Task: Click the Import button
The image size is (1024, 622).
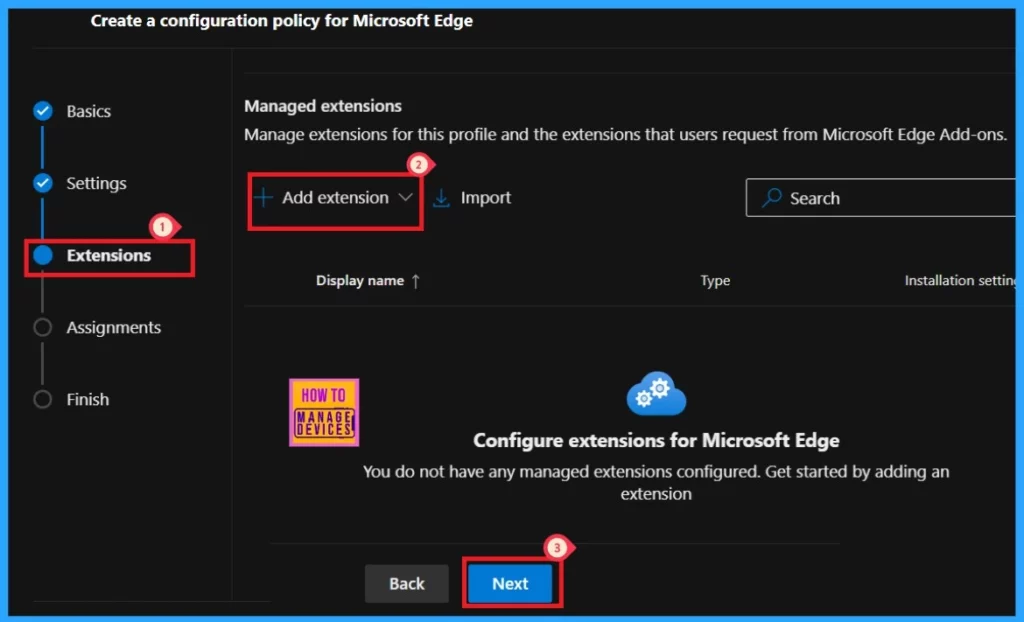Action: tap(472, 198)
